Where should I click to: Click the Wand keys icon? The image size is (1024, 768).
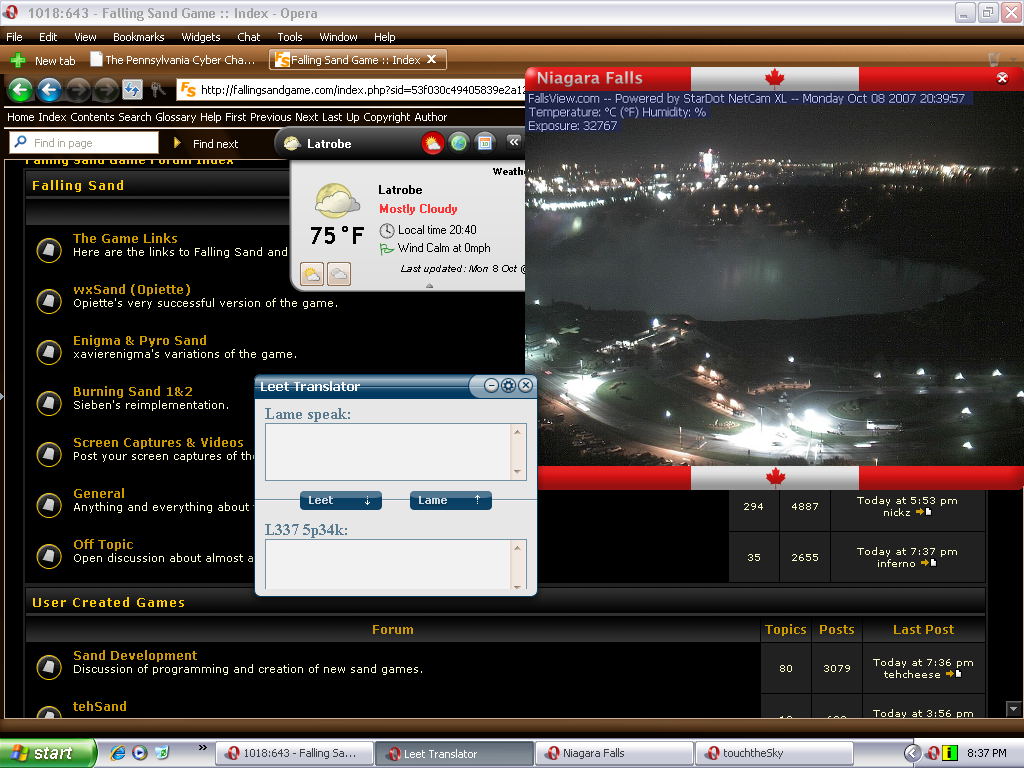157,89
